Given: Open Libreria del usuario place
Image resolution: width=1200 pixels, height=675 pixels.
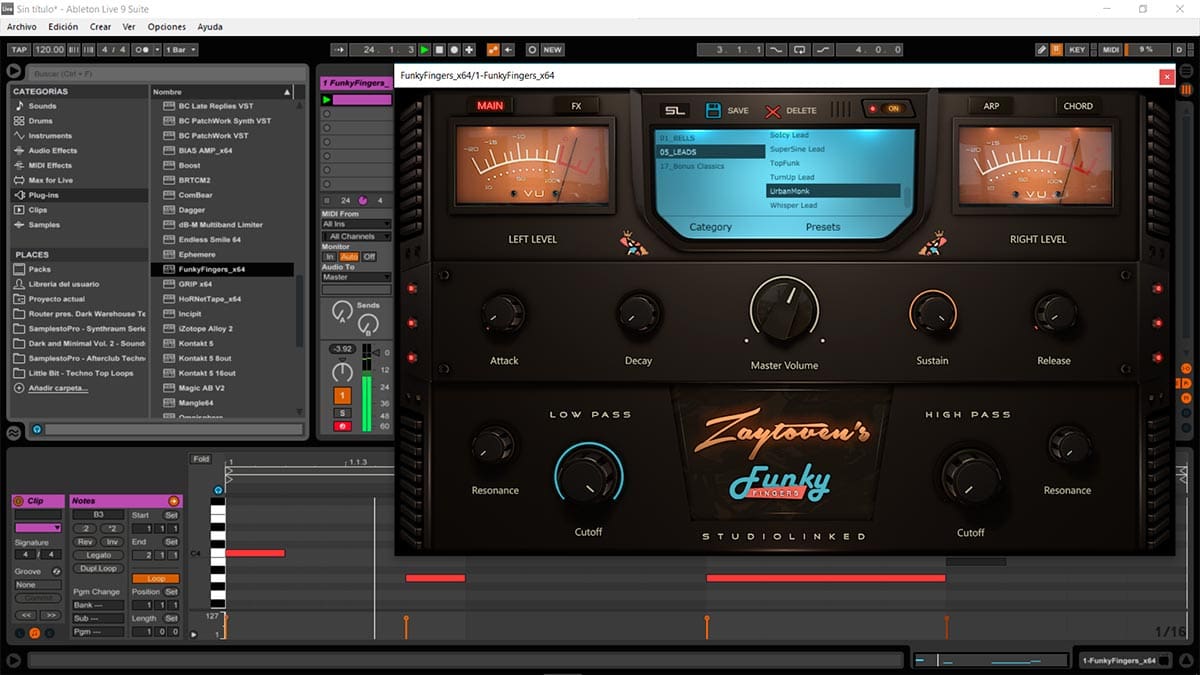Looking at the screenshot, I should click(x=64, y=284).
